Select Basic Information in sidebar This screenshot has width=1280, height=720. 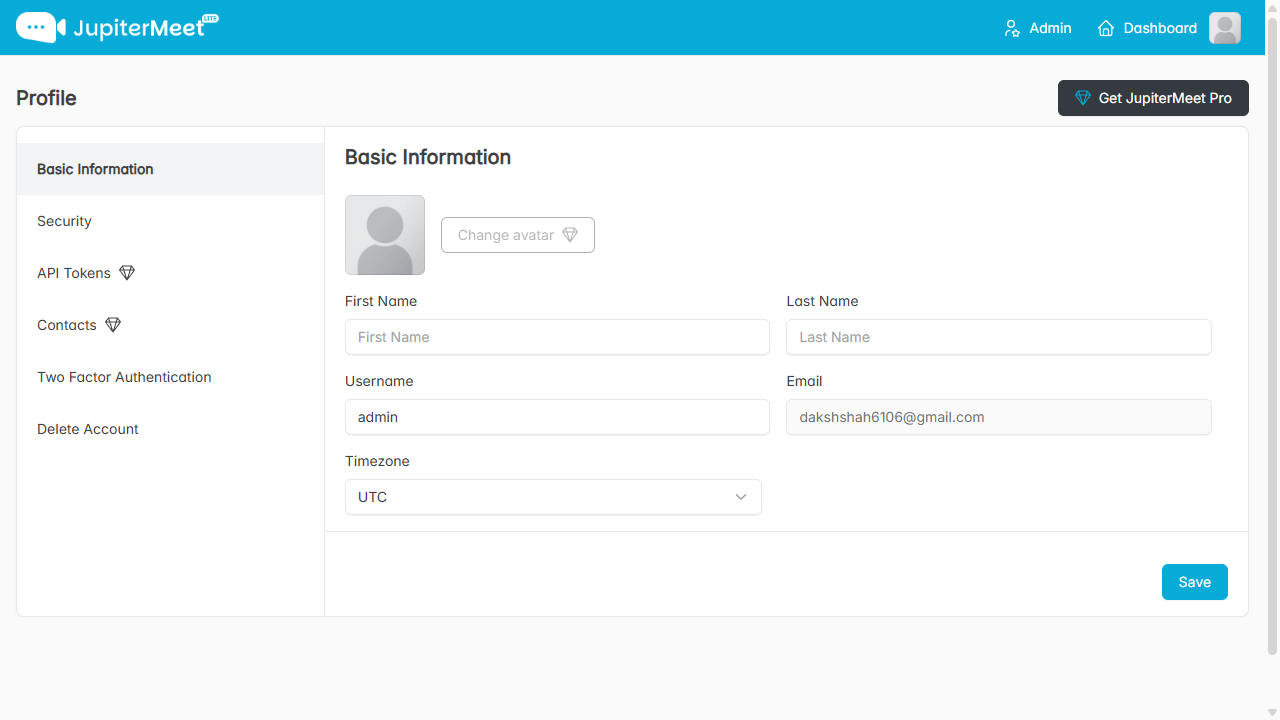point(170,169)
